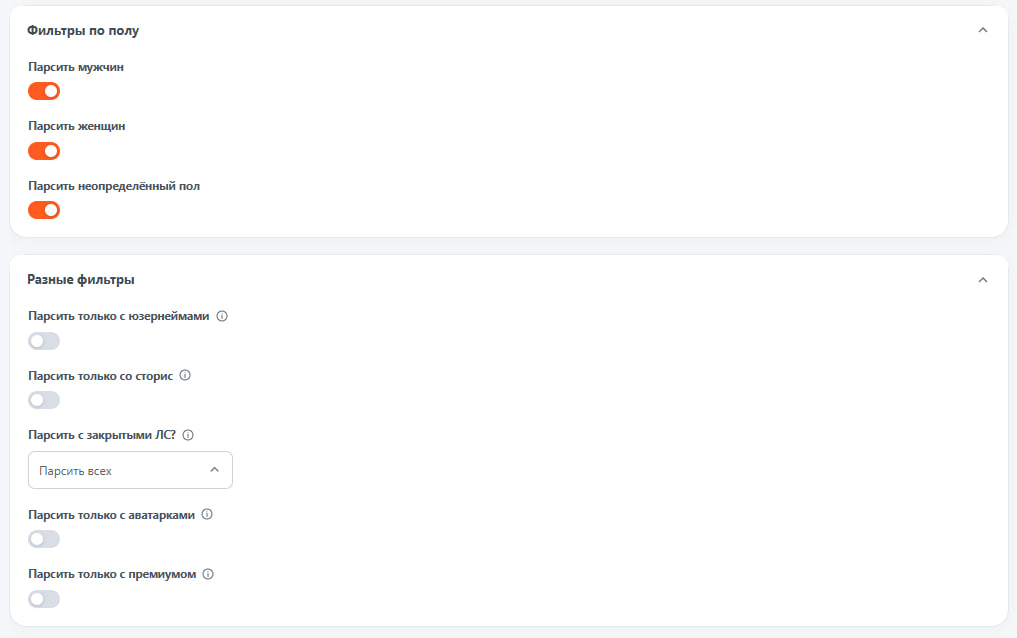The width and height of the screenshot is (1017, 638).
Task: Click the 'Парсить с закрытыми ЛС?' label
Action: pos(102,435)
